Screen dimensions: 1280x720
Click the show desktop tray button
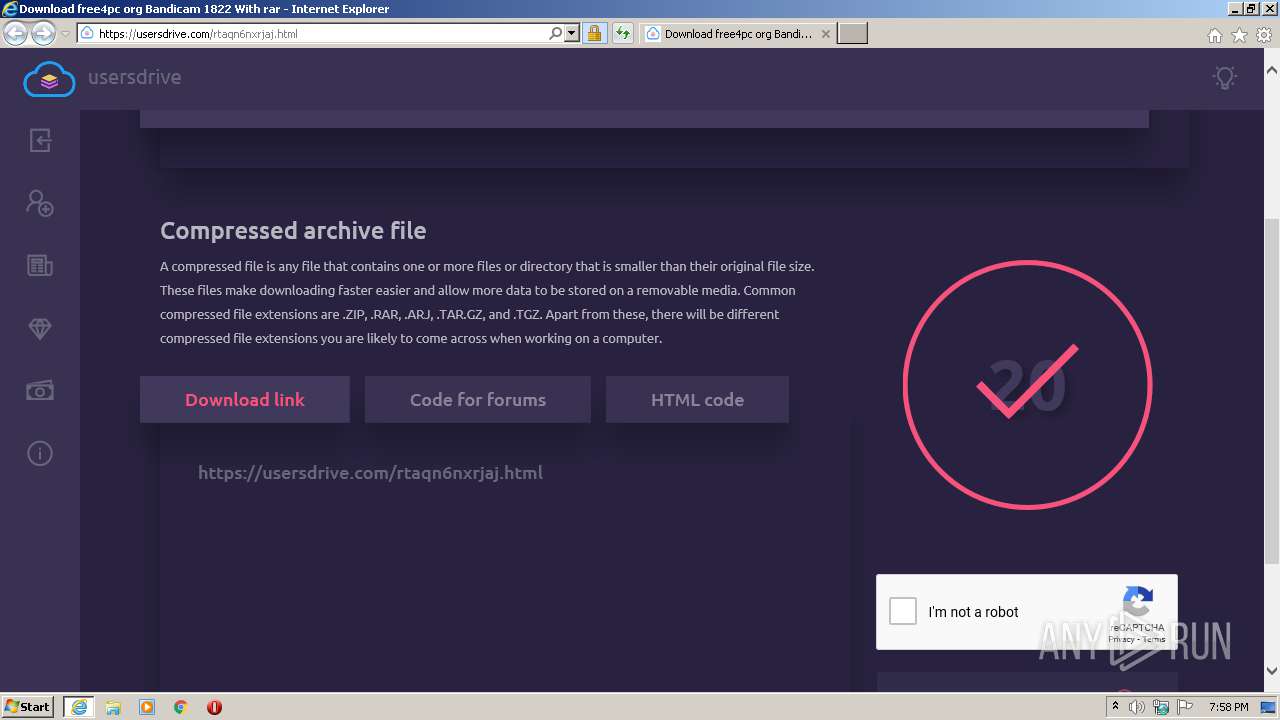click(x=1269, y=707)
